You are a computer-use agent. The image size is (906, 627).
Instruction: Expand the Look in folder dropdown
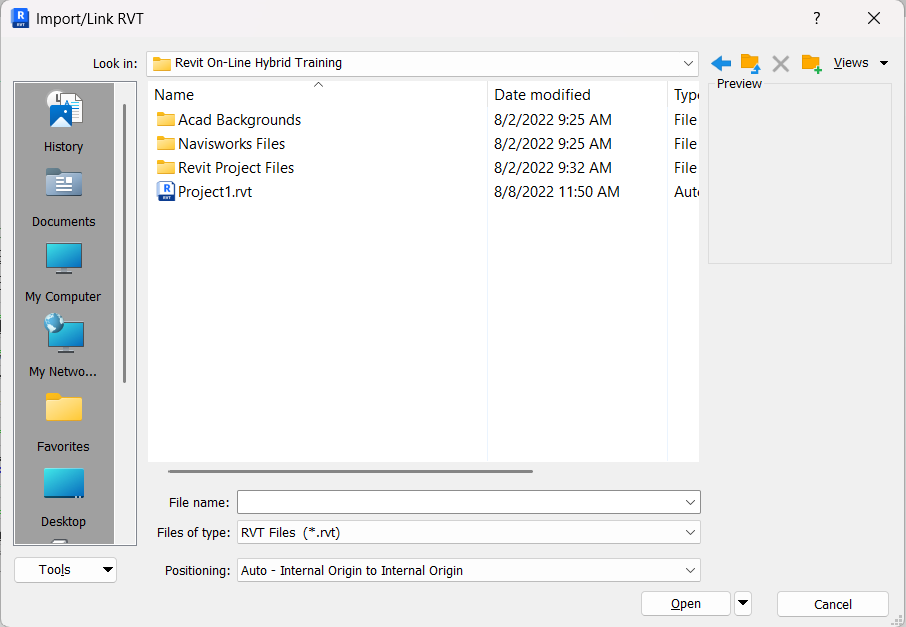tap(688, 63)
